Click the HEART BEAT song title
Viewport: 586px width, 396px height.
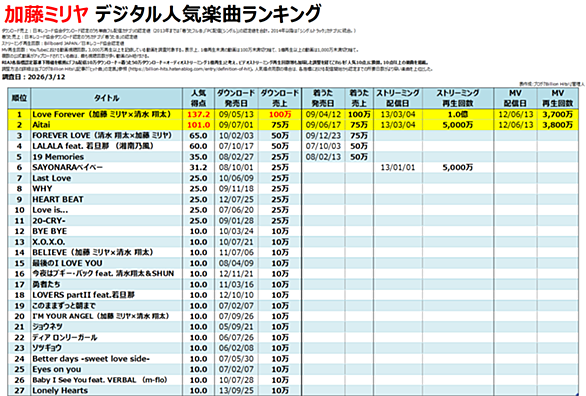click(x=58, y=199)
